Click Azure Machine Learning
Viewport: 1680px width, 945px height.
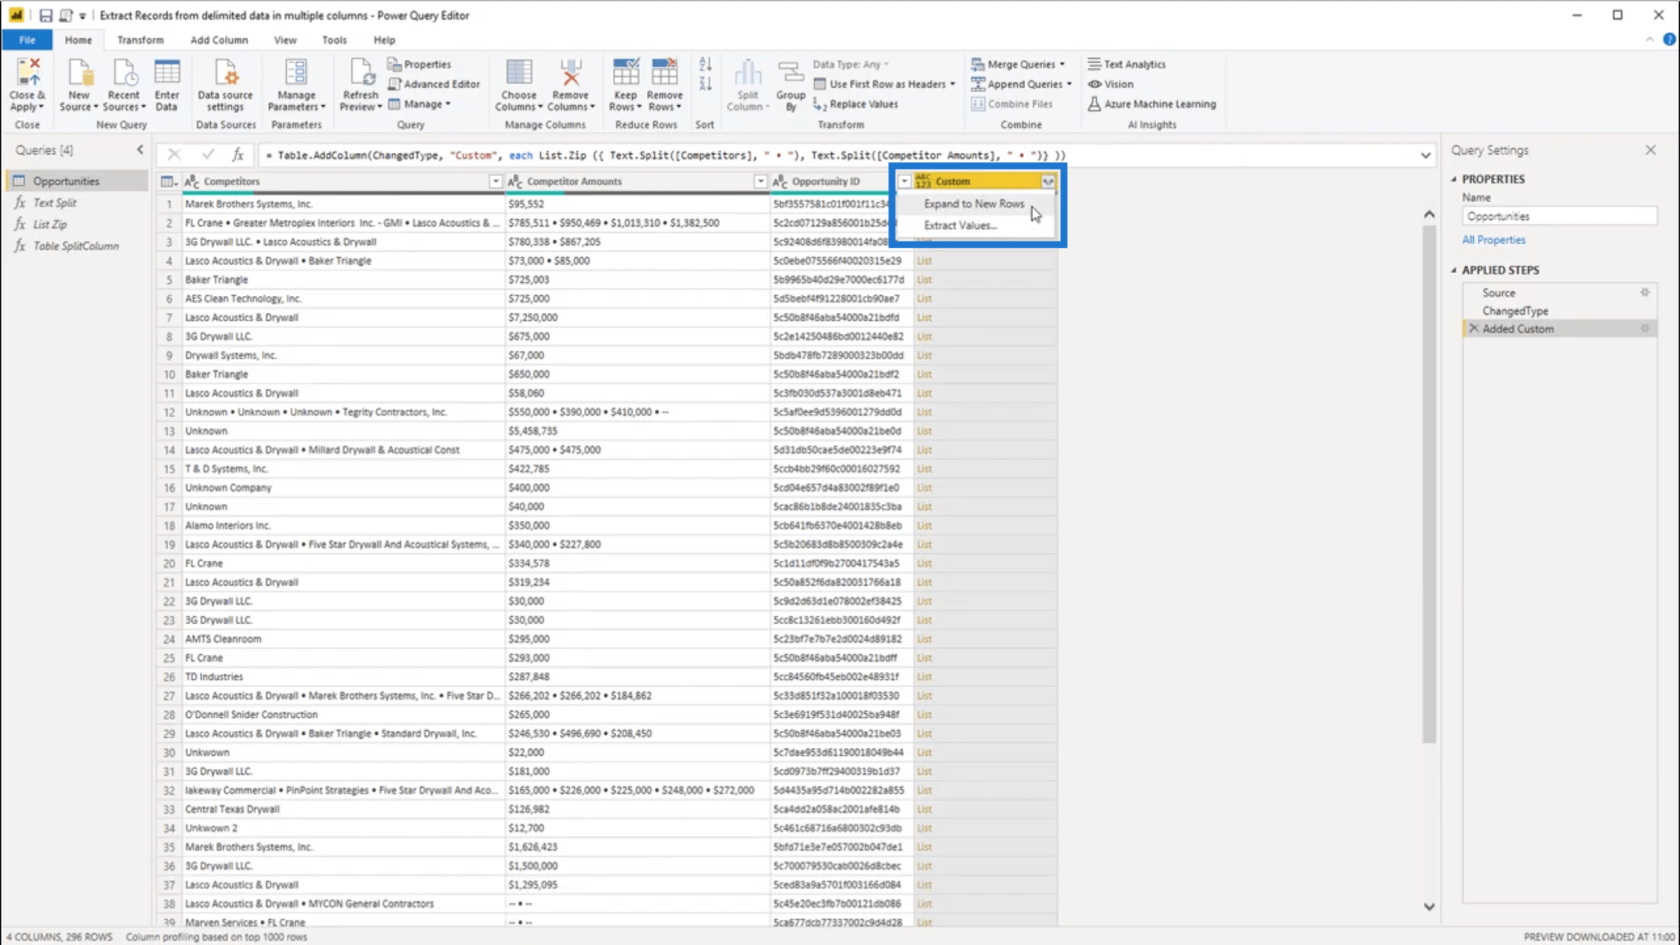tap(1152, 104)
